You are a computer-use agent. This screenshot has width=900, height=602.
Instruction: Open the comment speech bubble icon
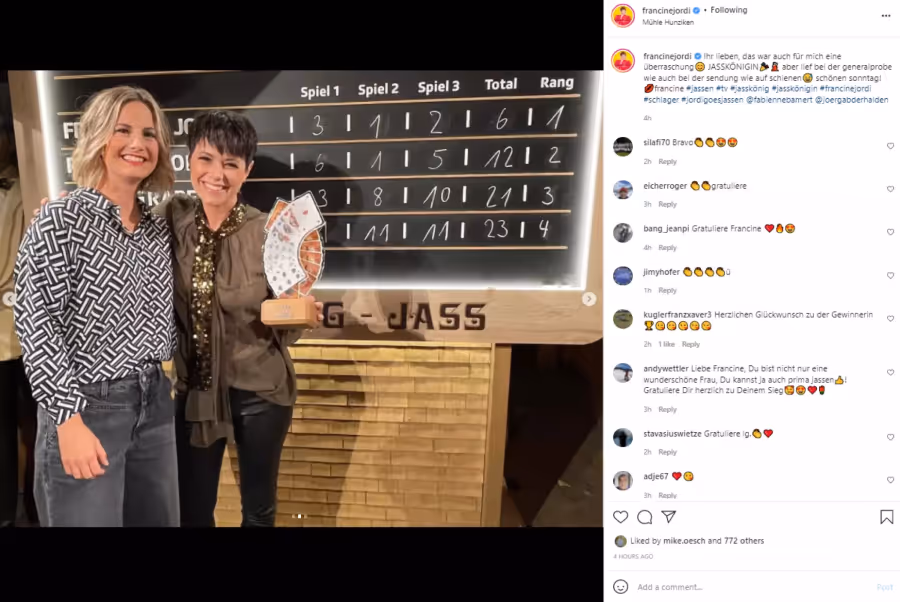[x=645, y=517]
